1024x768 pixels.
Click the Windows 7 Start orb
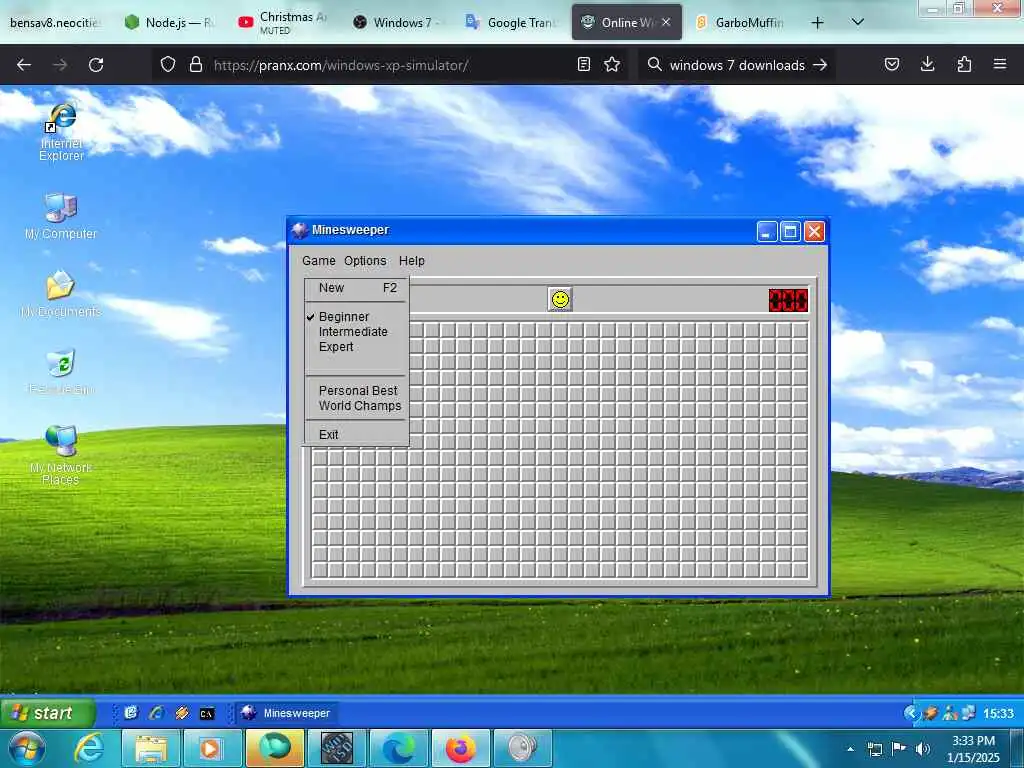pyautogui.click(x=27, y=748)
